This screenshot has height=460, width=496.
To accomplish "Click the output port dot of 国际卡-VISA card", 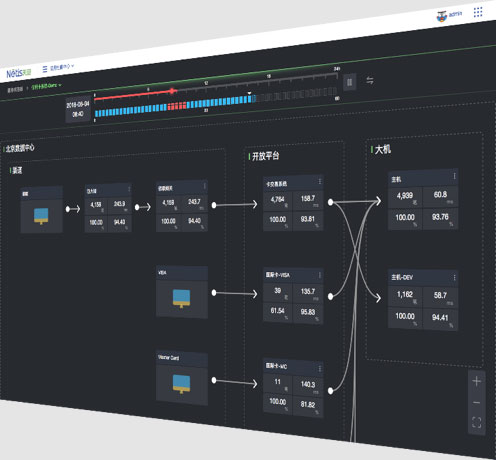I will pos(330,296).
